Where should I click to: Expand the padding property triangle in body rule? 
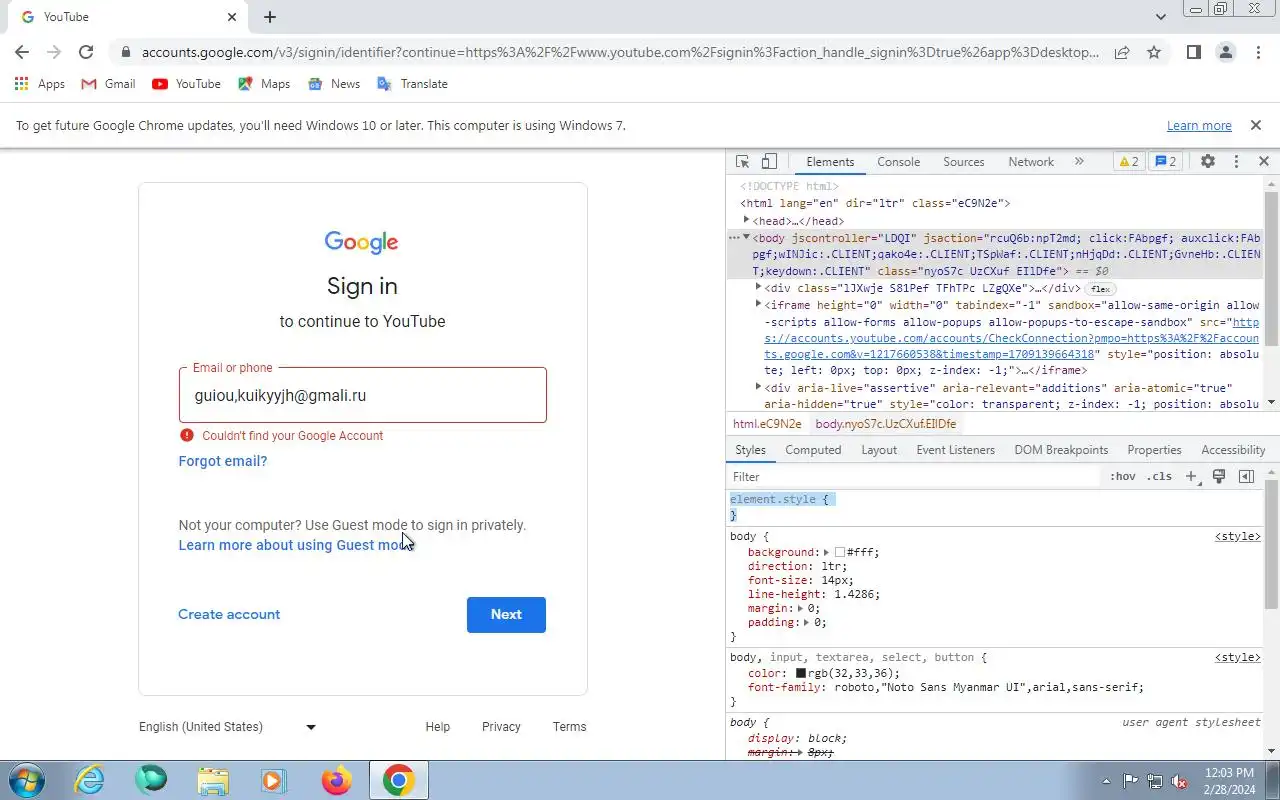[808, 622]
